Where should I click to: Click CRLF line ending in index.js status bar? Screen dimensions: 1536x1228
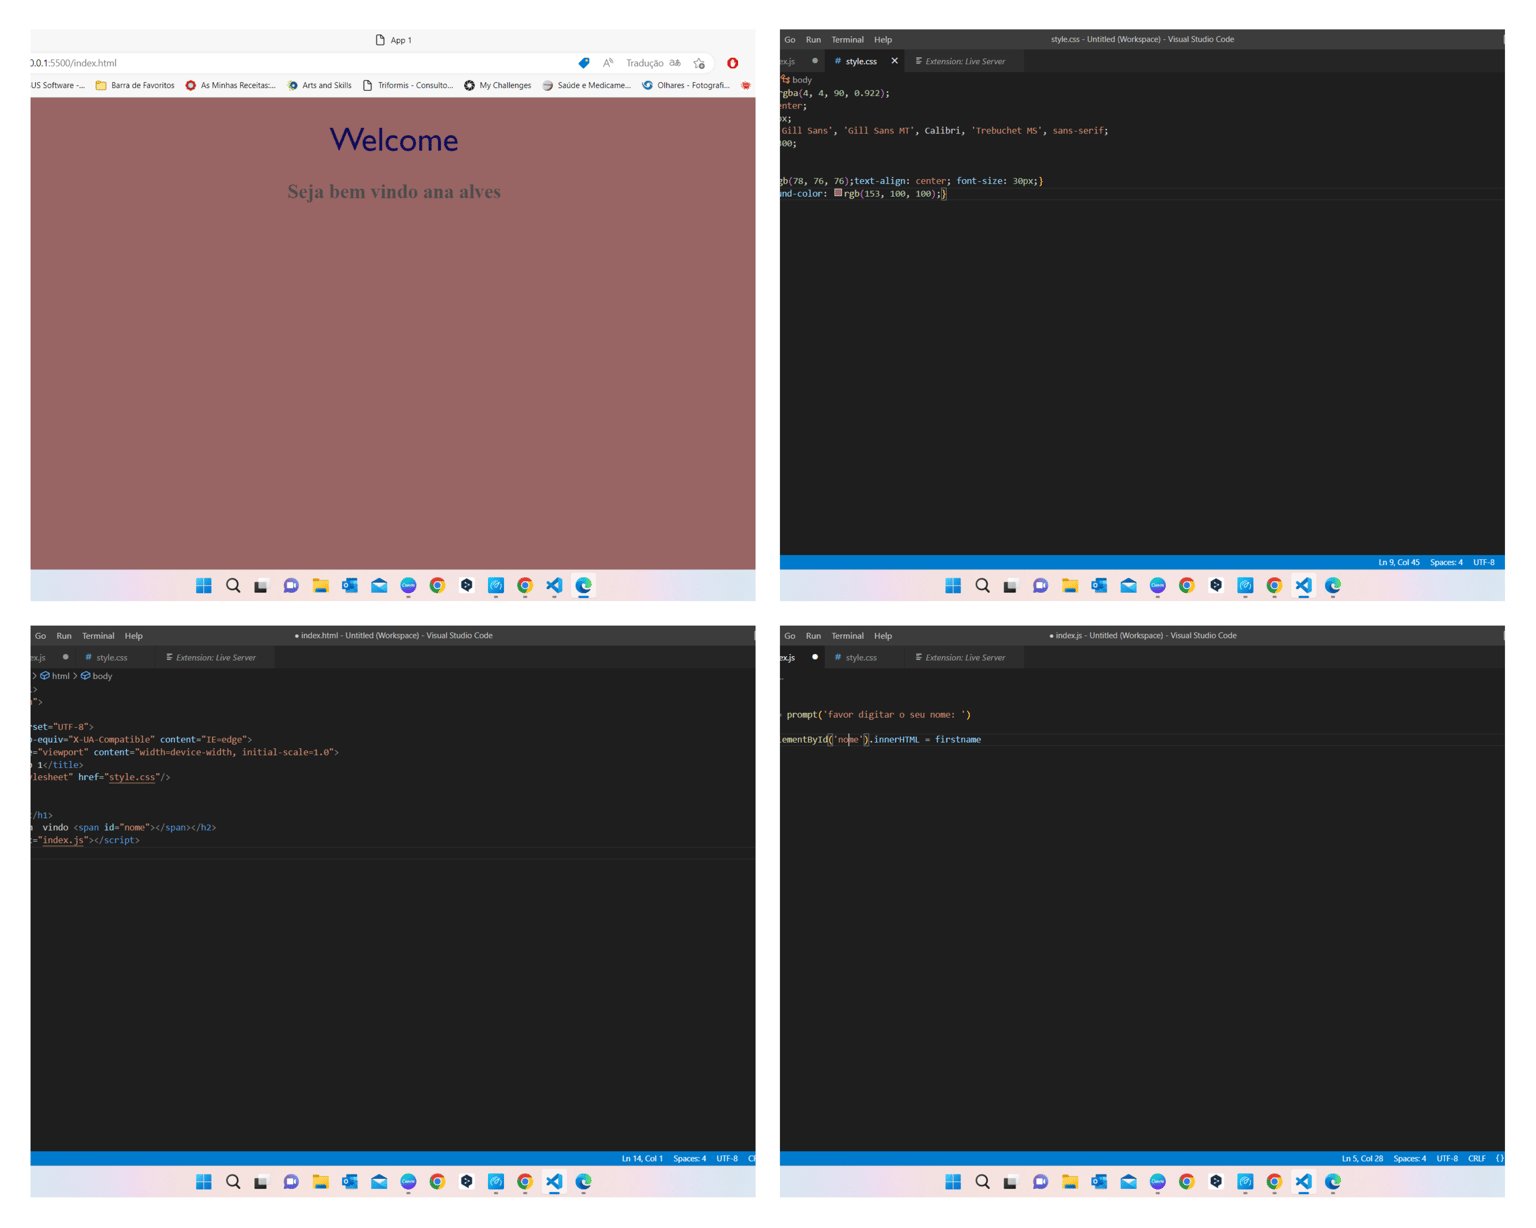tap(1477, 1158)
